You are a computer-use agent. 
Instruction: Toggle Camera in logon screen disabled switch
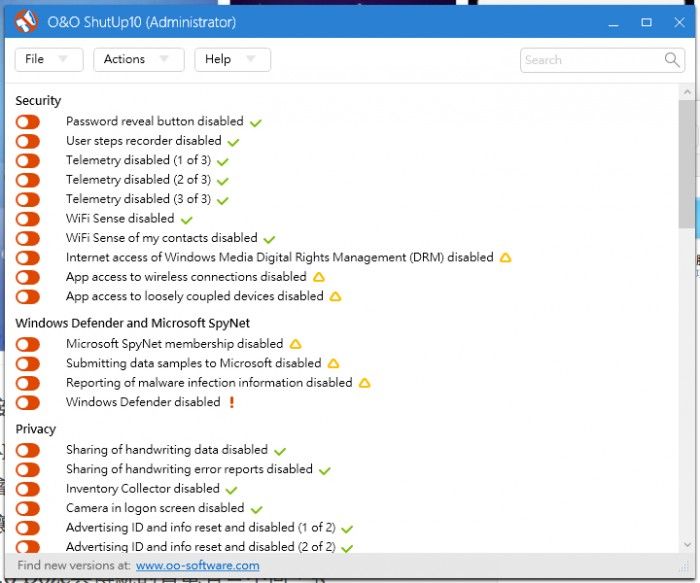click(28, 508)
